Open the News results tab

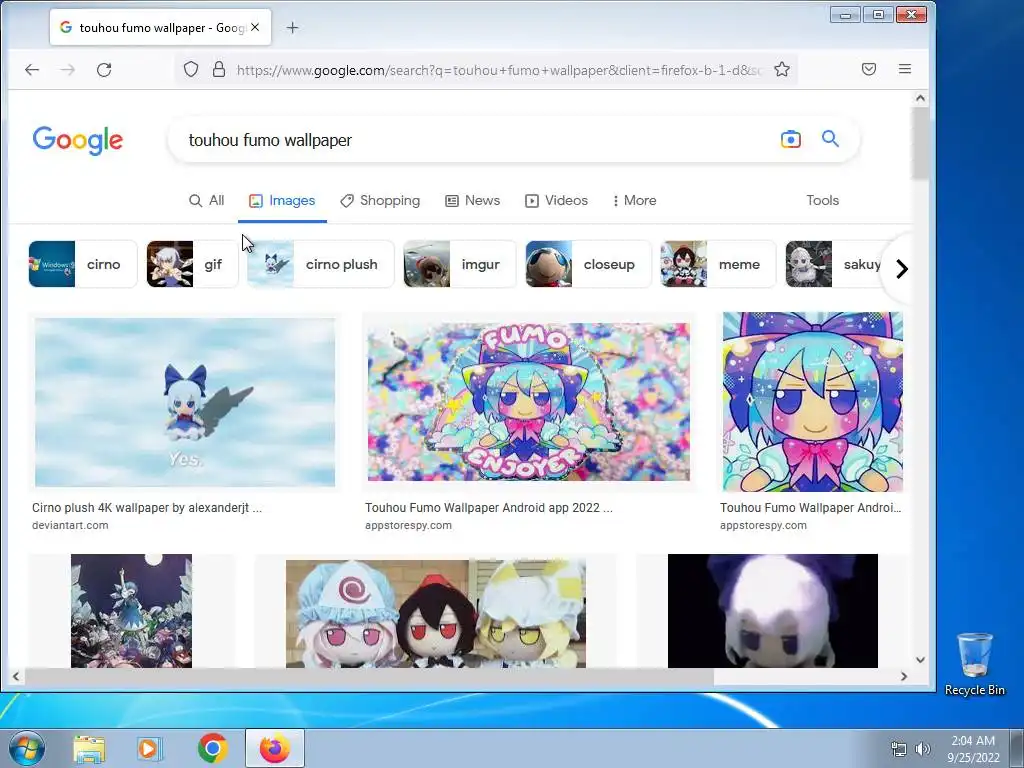(x=473, y=200)
